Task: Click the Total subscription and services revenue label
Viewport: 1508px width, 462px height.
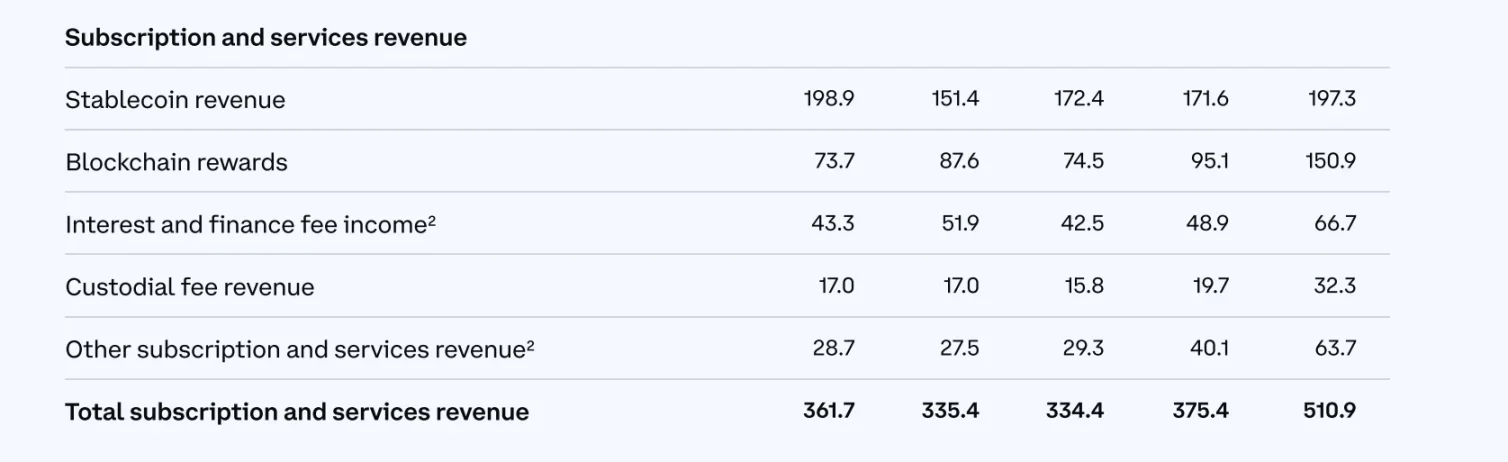Action: 296,412
